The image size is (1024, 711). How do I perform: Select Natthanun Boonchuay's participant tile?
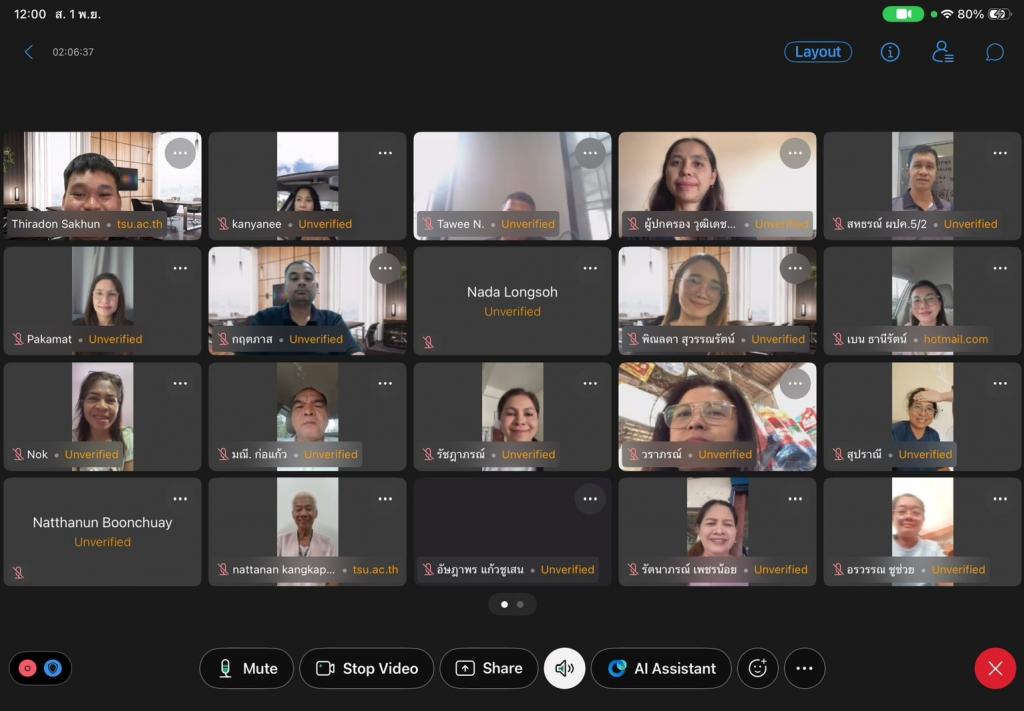pos(102,531)
